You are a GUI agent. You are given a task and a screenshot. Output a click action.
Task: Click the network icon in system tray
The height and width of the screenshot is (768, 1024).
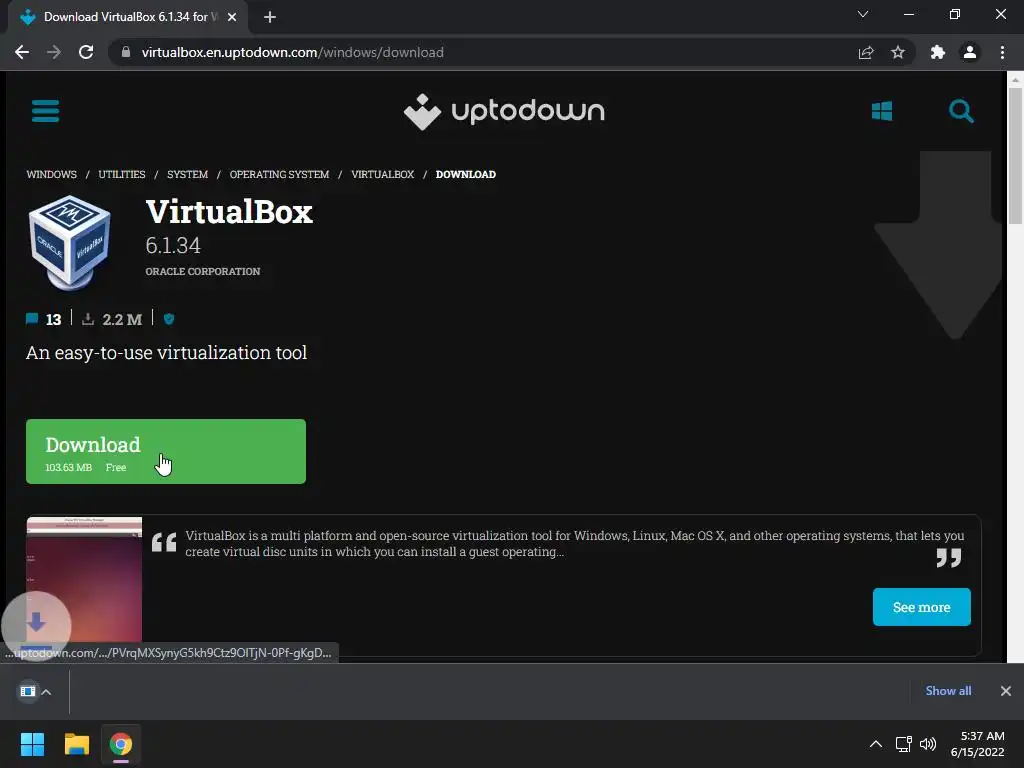click(904, 744)
